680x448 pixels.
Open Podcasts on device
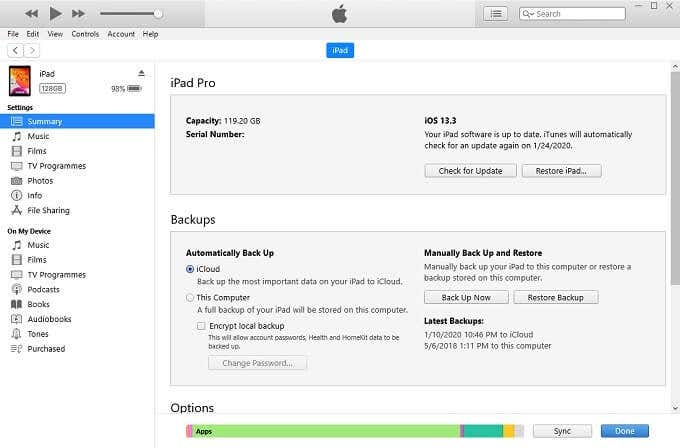point(43,289)
